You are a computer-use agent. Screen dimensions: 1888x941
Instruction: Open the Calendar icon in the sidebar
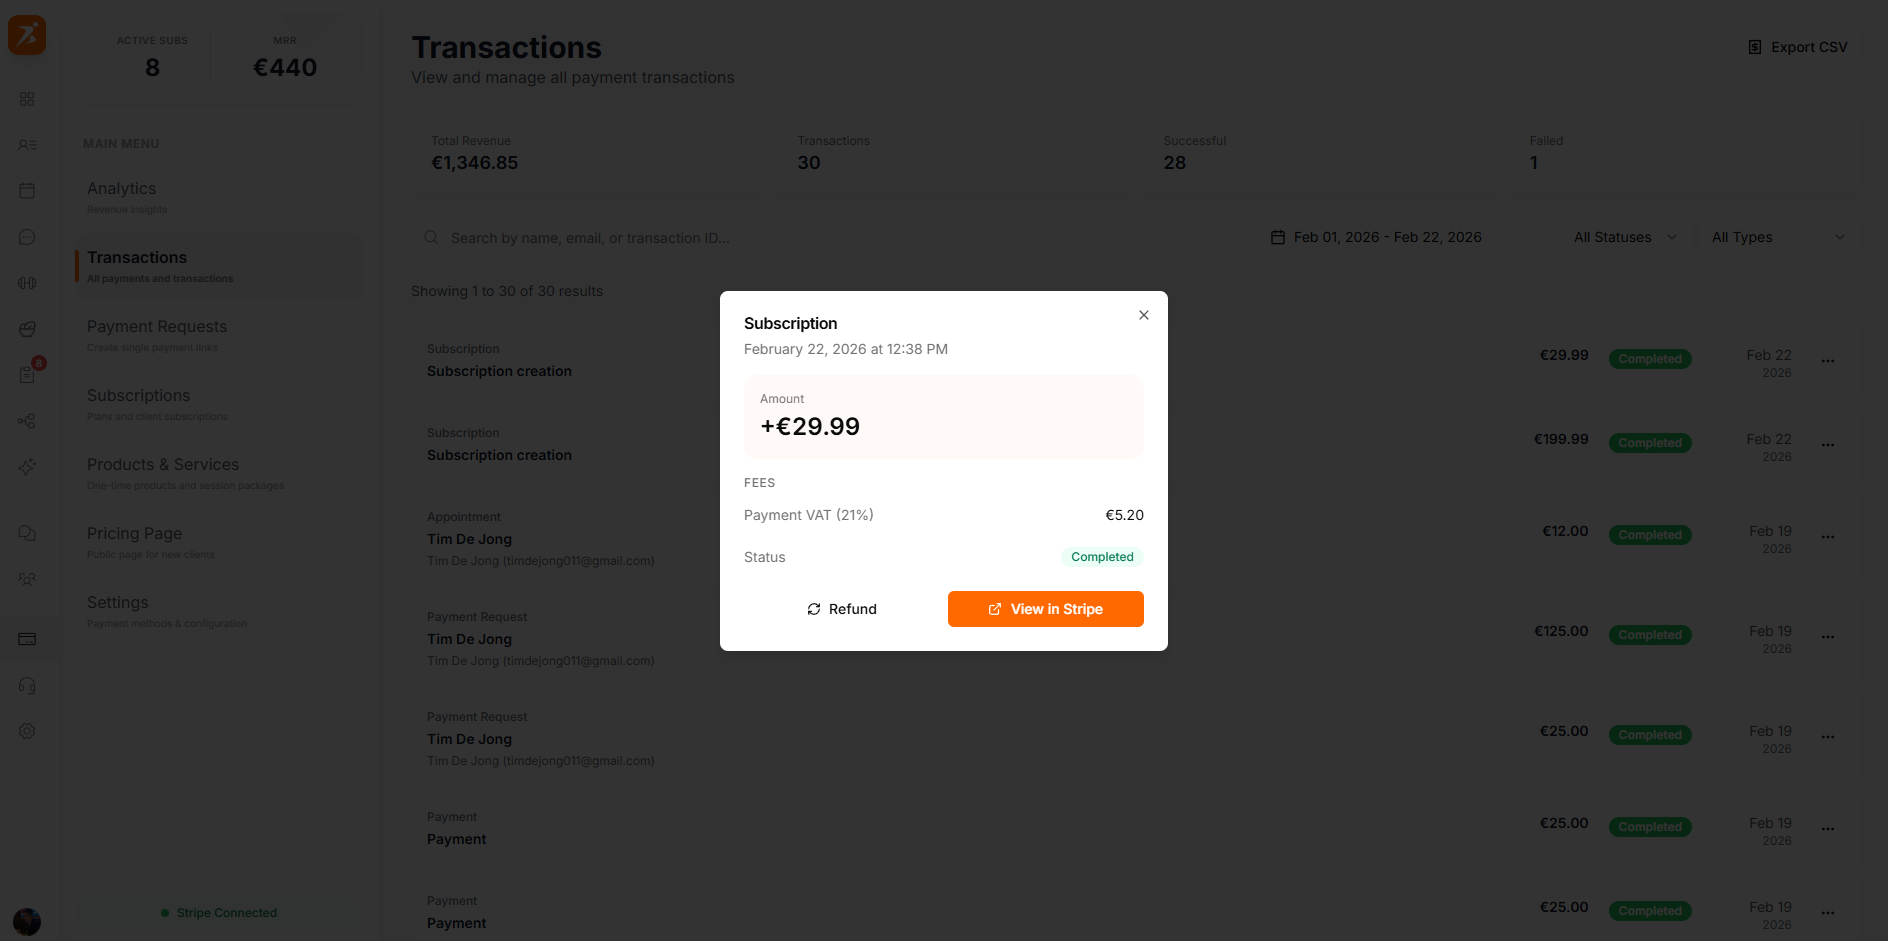pyautogui.click(x=27, y=190)
